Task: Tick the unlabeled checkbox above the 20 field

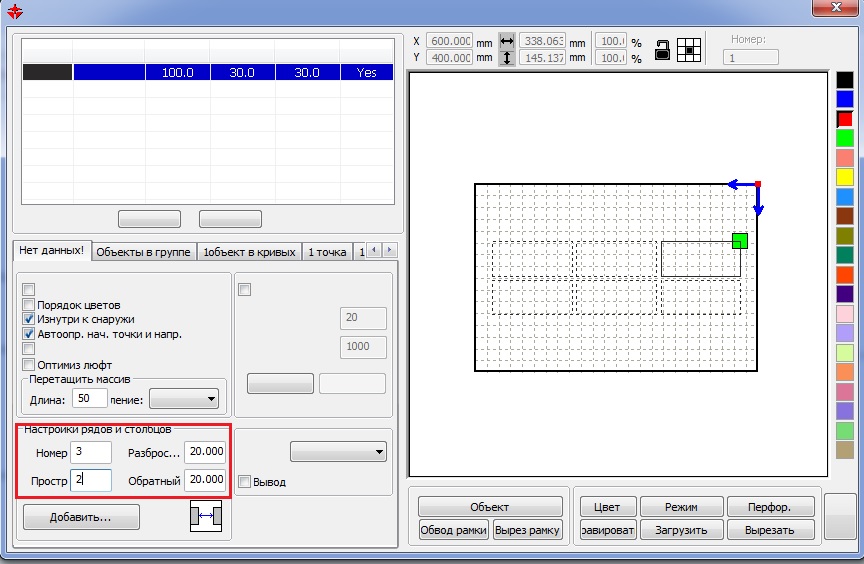Action: pos(245,289)
